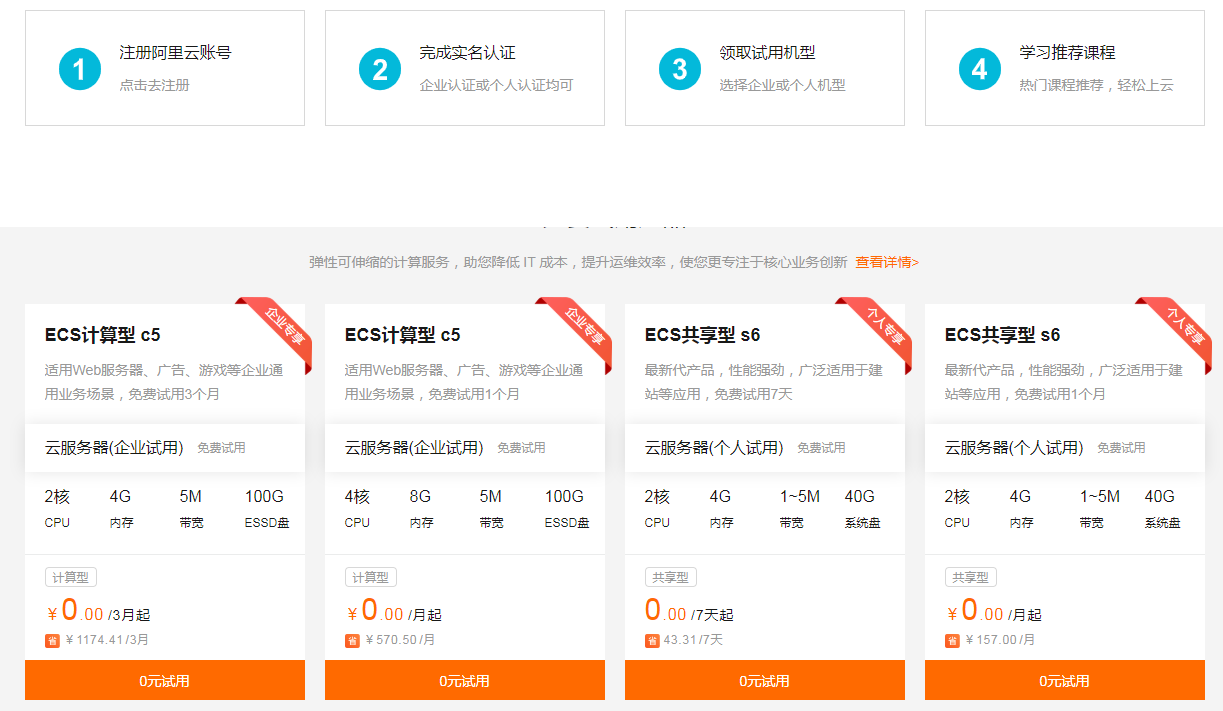
Task: Select the 完成实名认证 step title
Action: click(467, 53)
